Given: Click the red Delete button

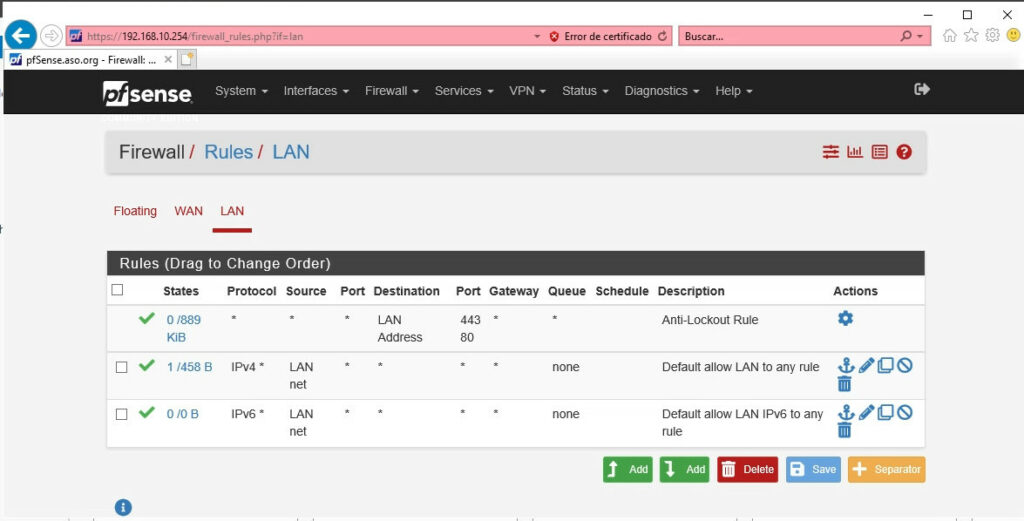Looking at the screenshot, I should (x=747, y=470).
